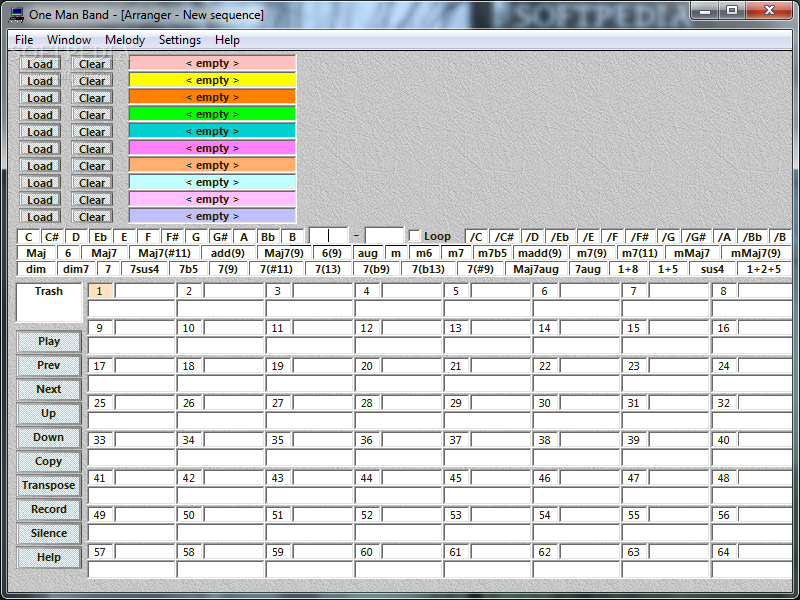This screenshot has height=600, width=800.
Task: Open the File menu
Action: 24,40
